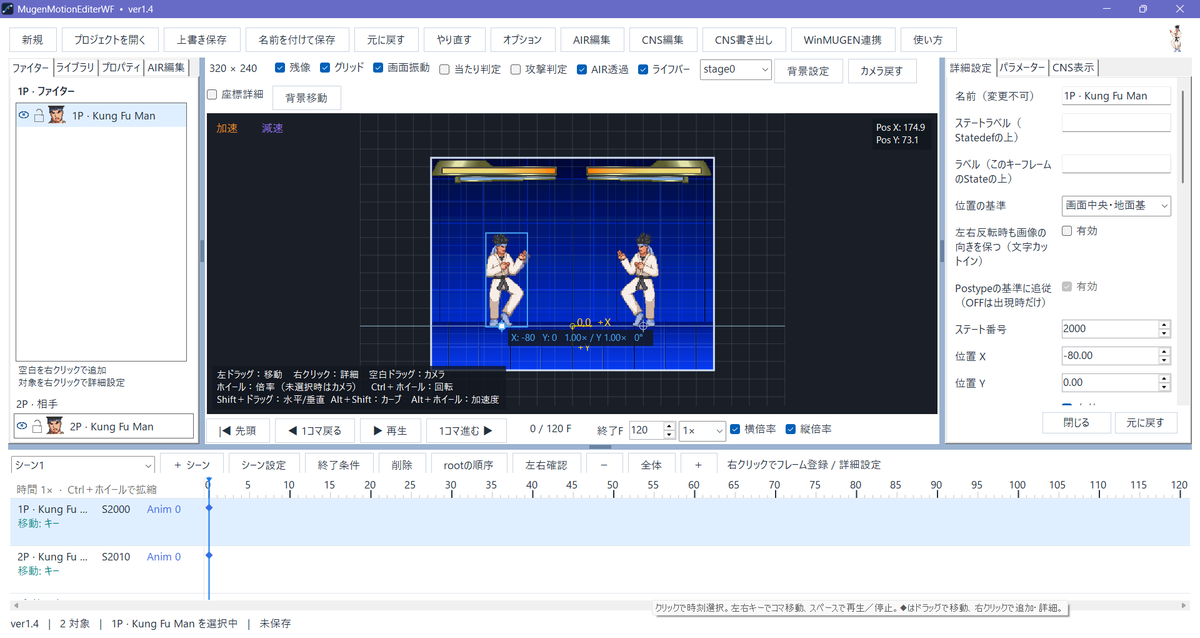This screenshot has width=1200, height=638.
Task: Enable the 当たり判定 checkbox
Action: [x=444, y=70]
